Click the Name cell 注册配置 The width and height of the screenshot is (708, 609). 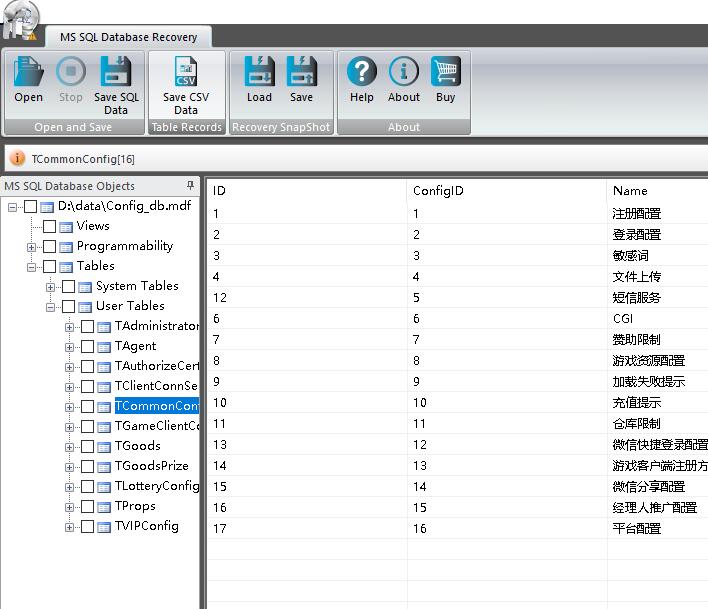pos(657,213)
